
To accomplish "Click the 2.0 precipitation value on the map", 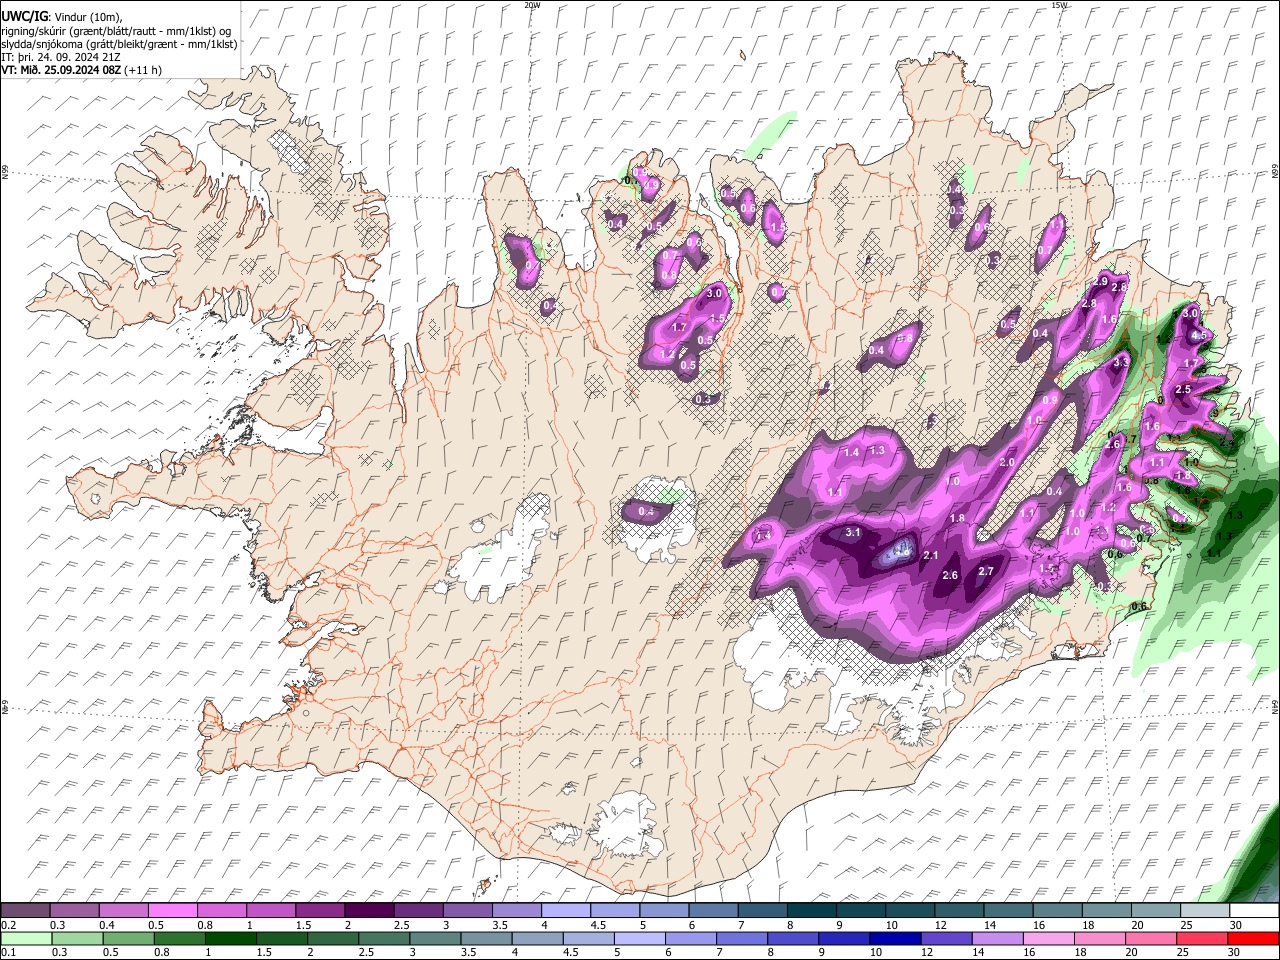I will pyautogui.click(x=1007, y=463).
